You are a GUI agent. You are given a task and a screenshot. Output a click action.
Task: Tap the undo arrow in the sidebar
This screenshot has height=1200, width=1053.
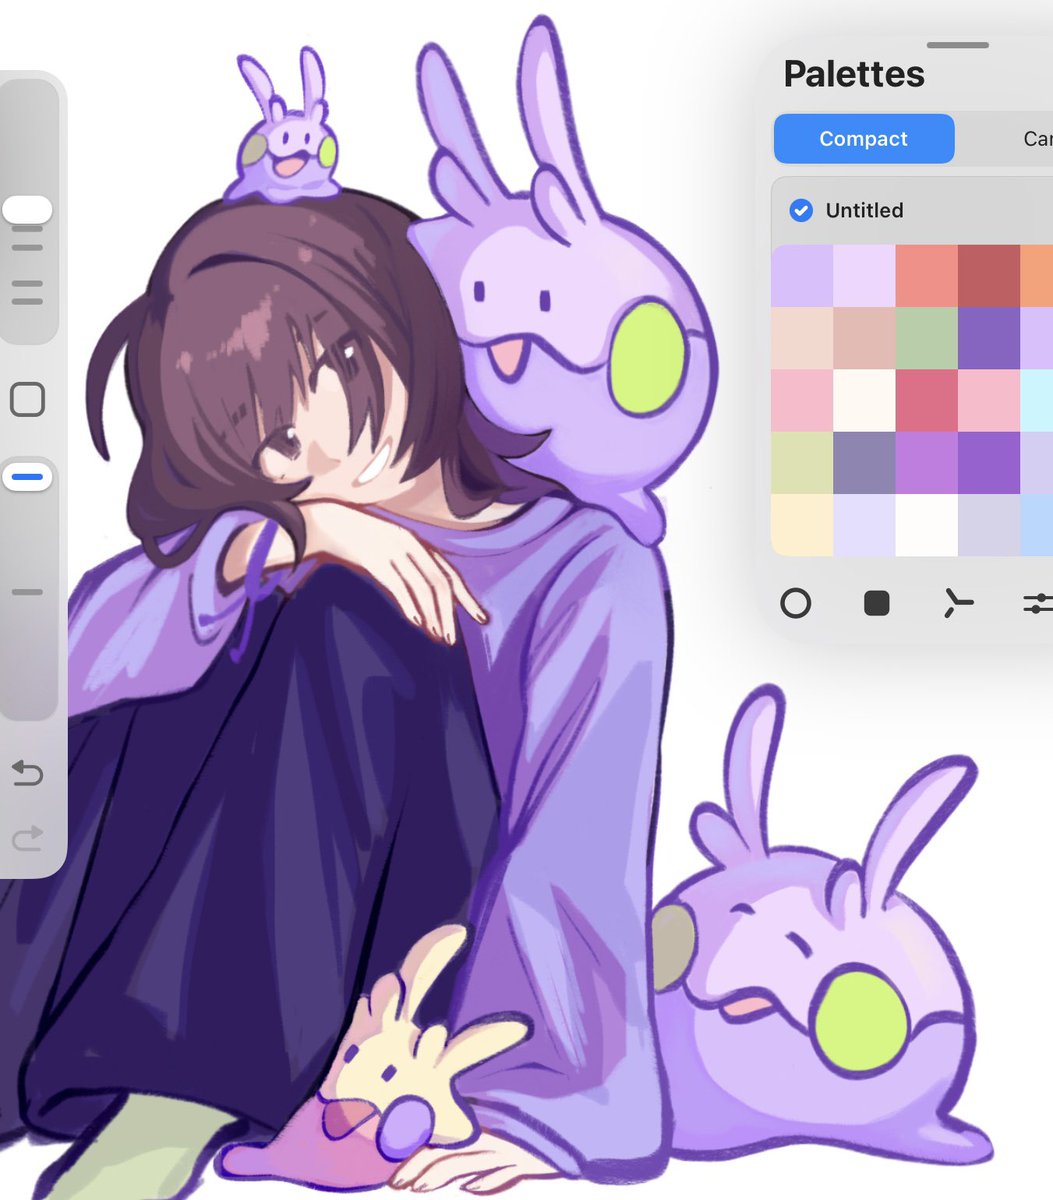coord(27,773)
